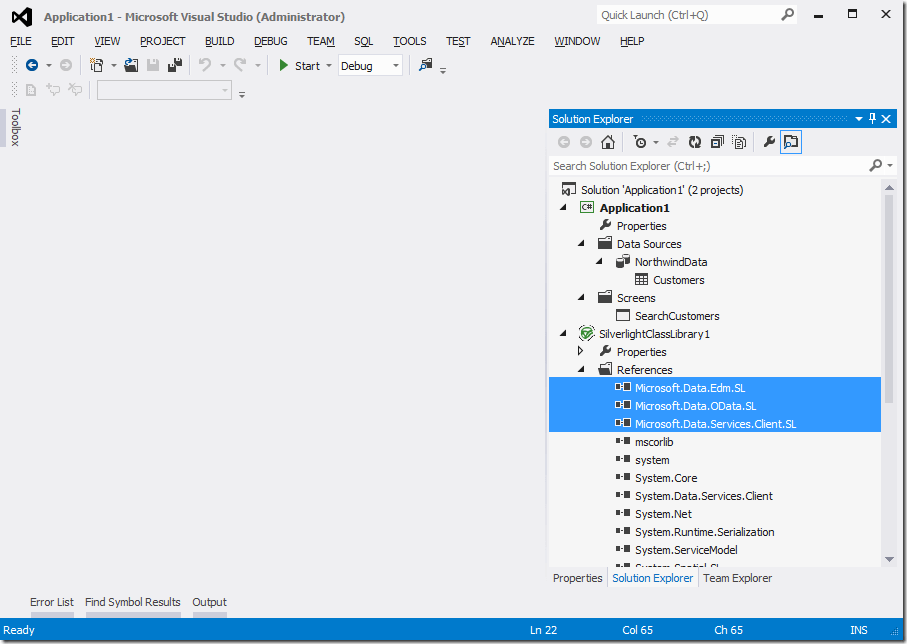Image resolution: width=907 pixels, height=644 pixels.
Task: Click the Find in Files toolbar icon
Action: tap(426, 65)
